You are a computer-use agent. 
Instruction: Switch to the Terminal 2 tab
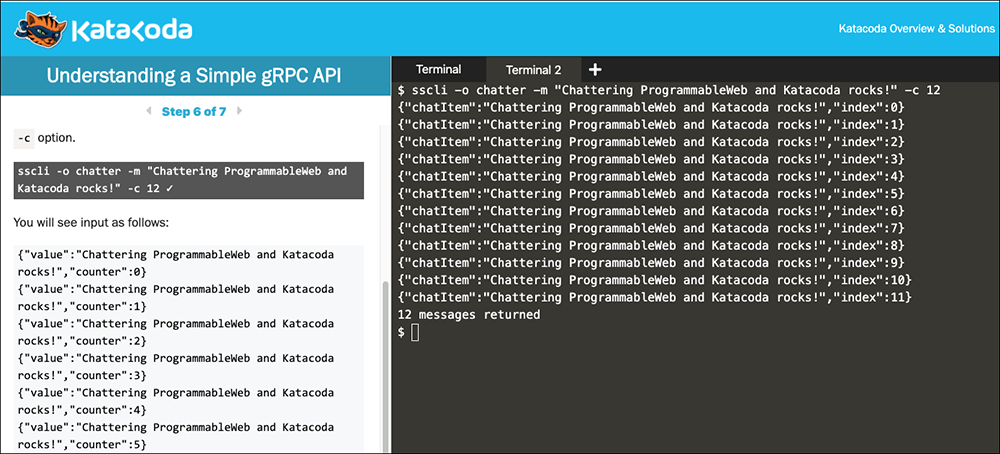point(533,70)
